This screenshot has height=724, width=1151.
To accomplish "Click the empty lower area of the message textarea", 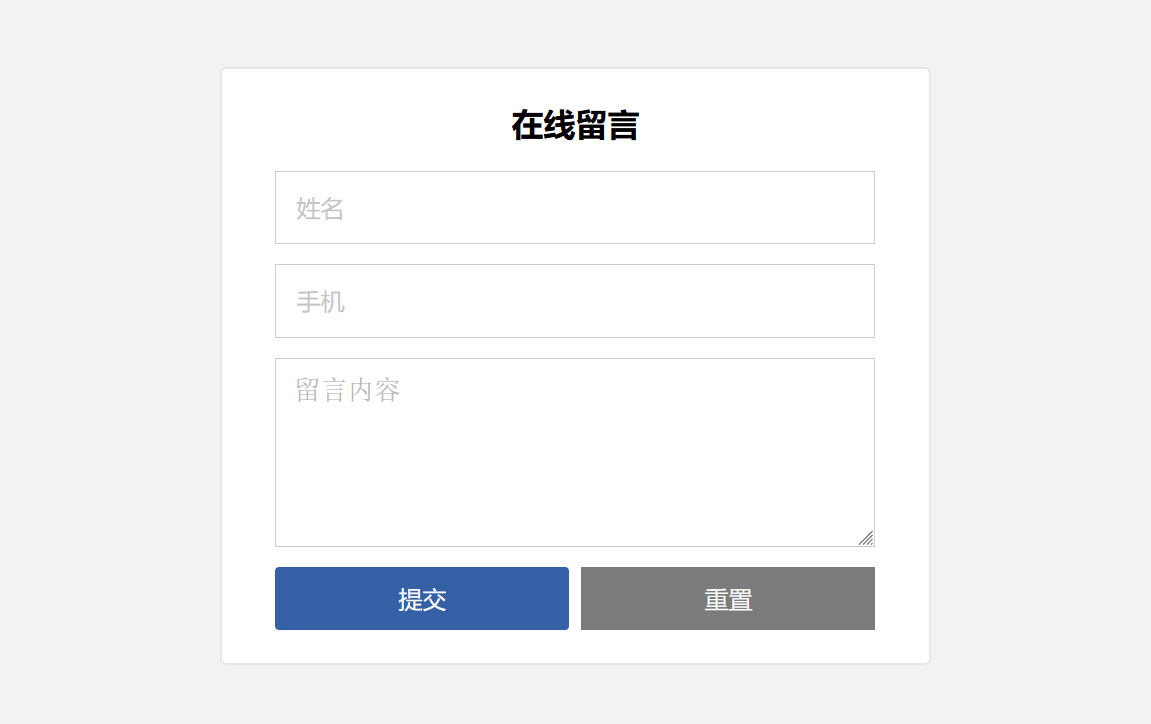I will pos(575,499).
